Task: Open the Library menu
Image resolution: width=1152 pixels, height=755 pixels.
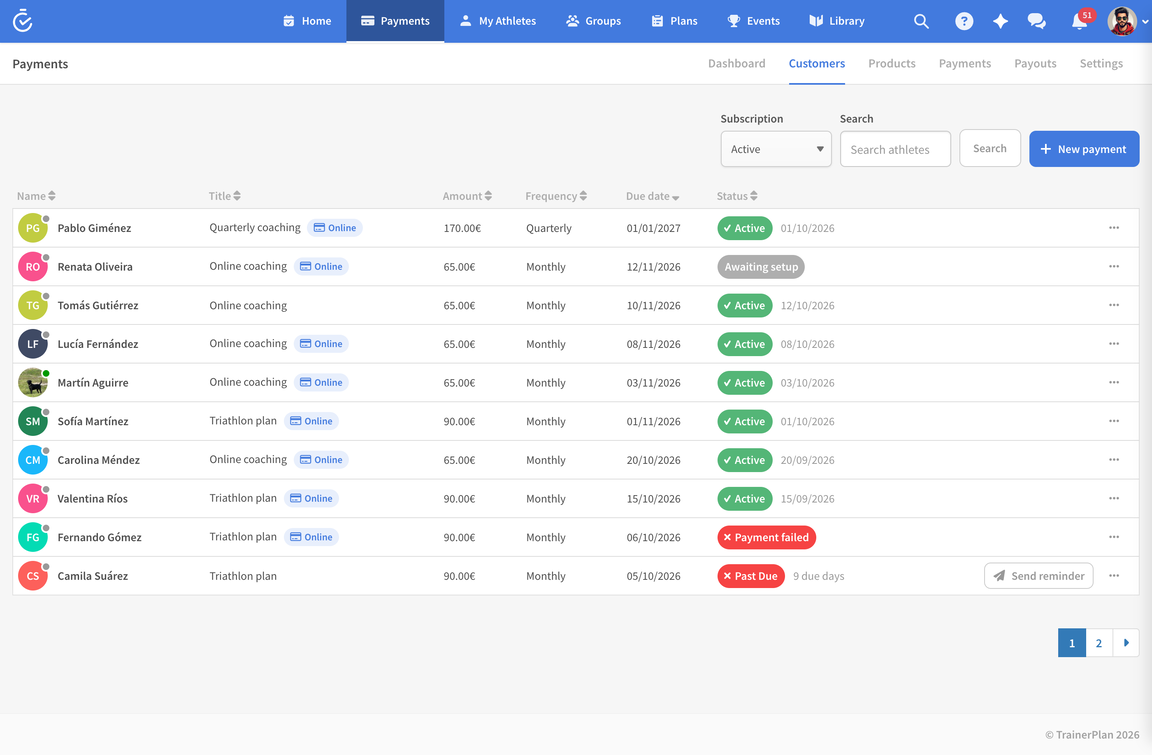Action: pyautogui.click(x=837, y=21)
